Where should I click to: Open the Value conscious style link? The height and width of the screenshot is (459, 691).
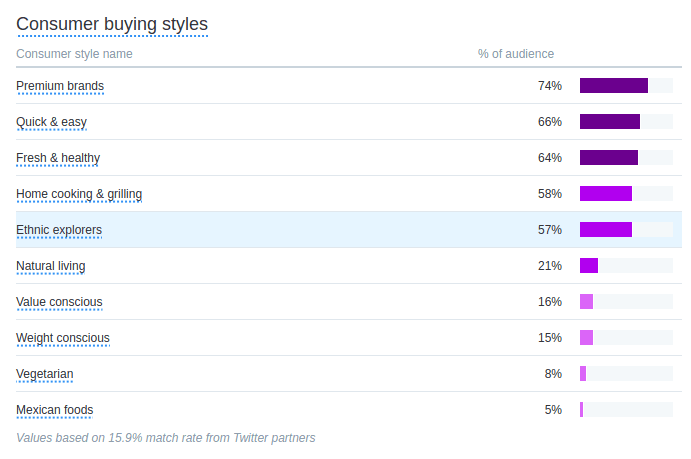click(59, 302)
